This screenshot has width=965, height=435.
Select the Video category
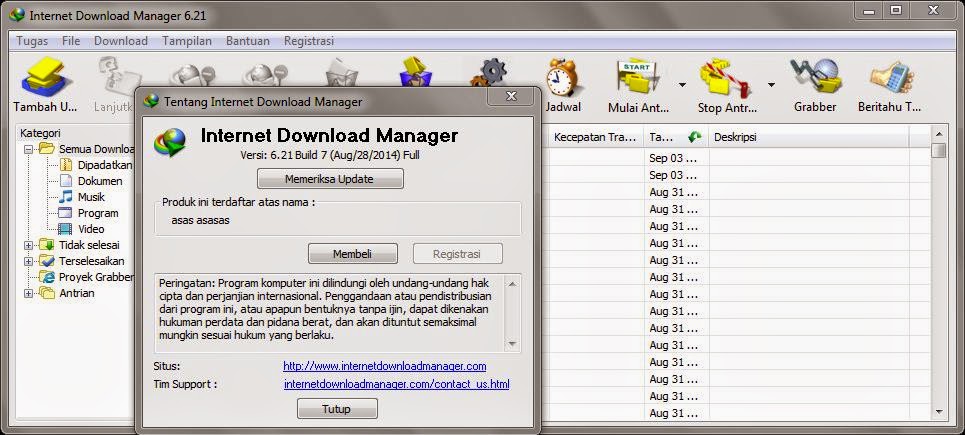tap(82, 229)
